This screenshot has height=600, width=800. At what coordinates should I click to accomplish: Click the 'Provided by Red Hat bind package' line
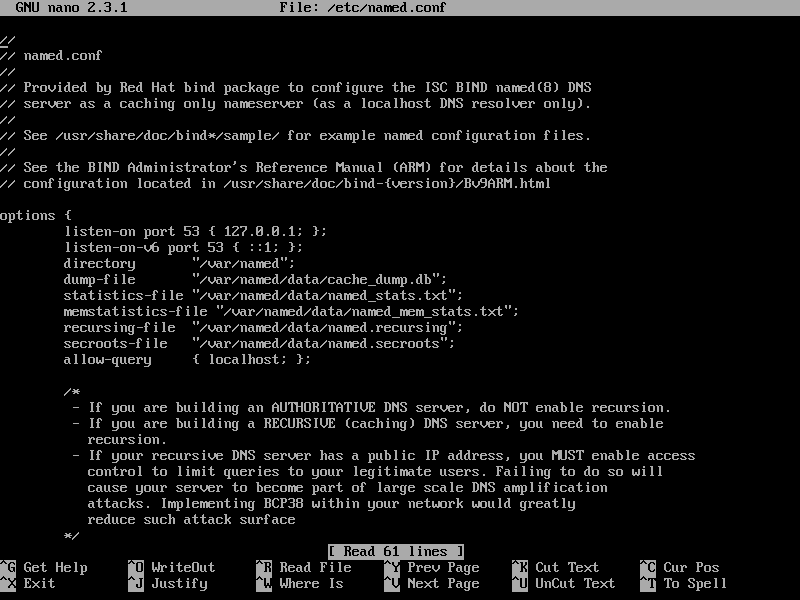coord(296,88)
